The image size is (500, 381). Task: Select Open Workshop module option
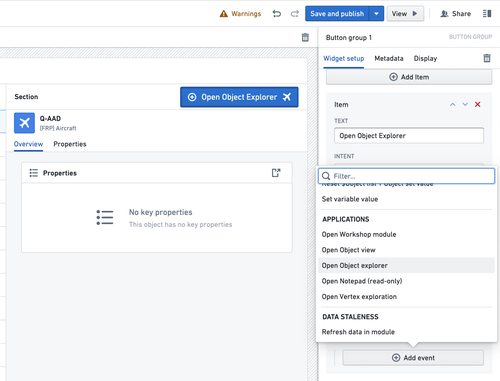(406, 234)
